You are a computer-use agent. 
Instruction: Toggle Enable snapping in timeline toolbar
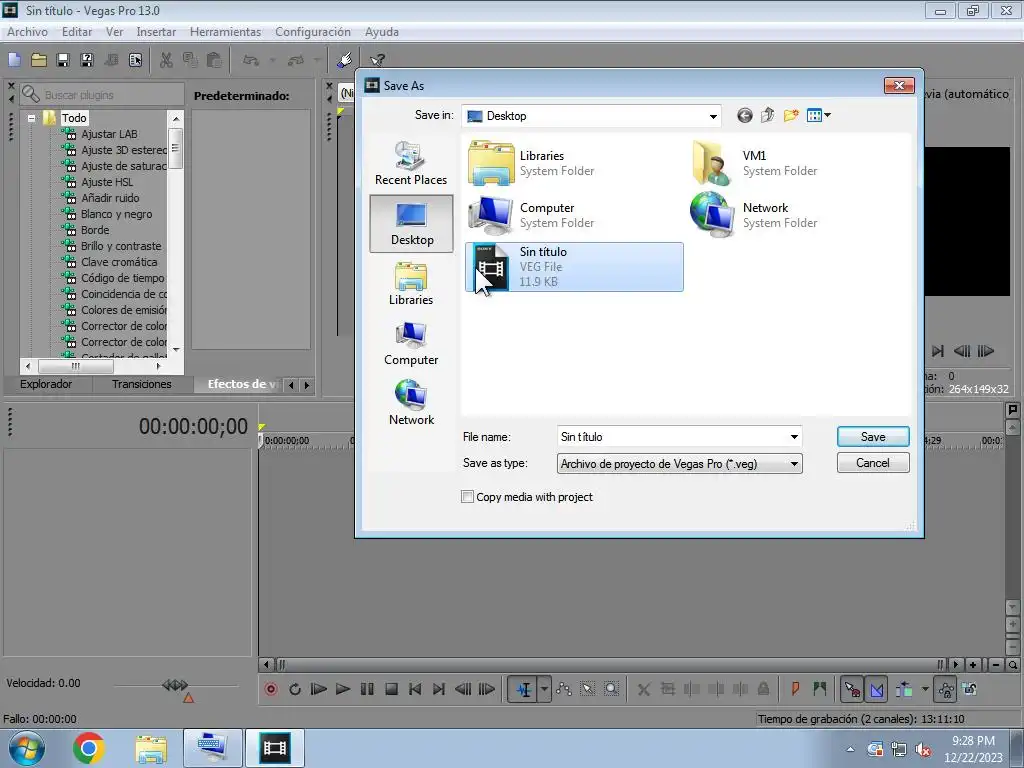(x=852, y=689)
